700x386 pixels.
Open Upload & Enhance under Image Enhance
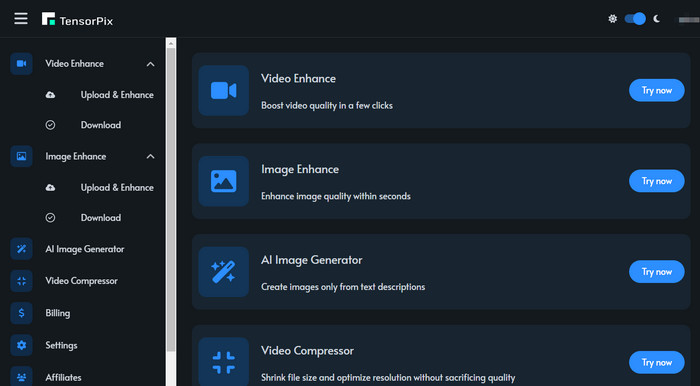[x=117, y=187]
